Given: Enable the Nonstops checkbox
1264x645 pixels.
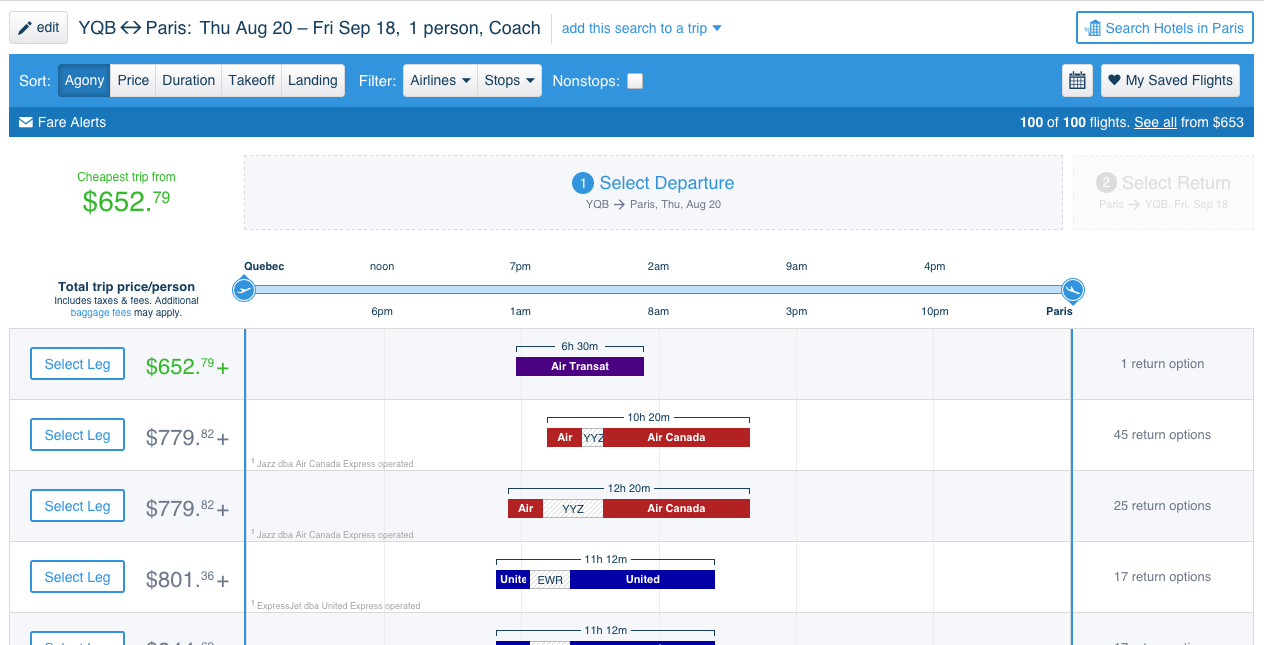Looking at the screenshot, I should [x=635, y=81].
